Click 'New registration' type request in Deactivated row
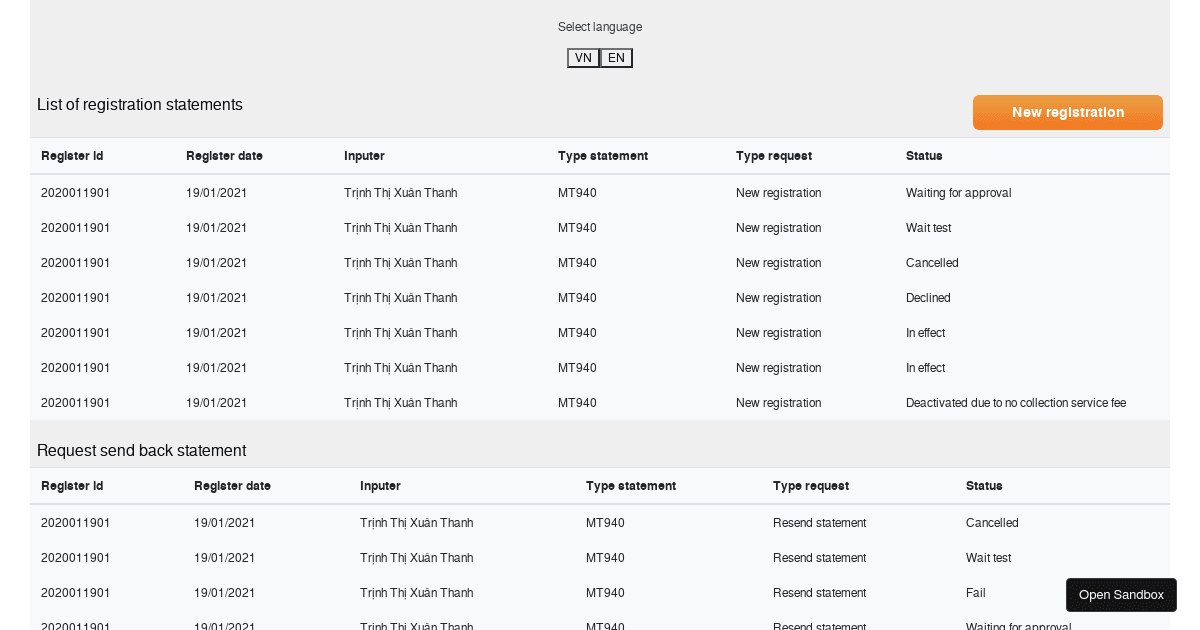 click(x=779, y=403)
